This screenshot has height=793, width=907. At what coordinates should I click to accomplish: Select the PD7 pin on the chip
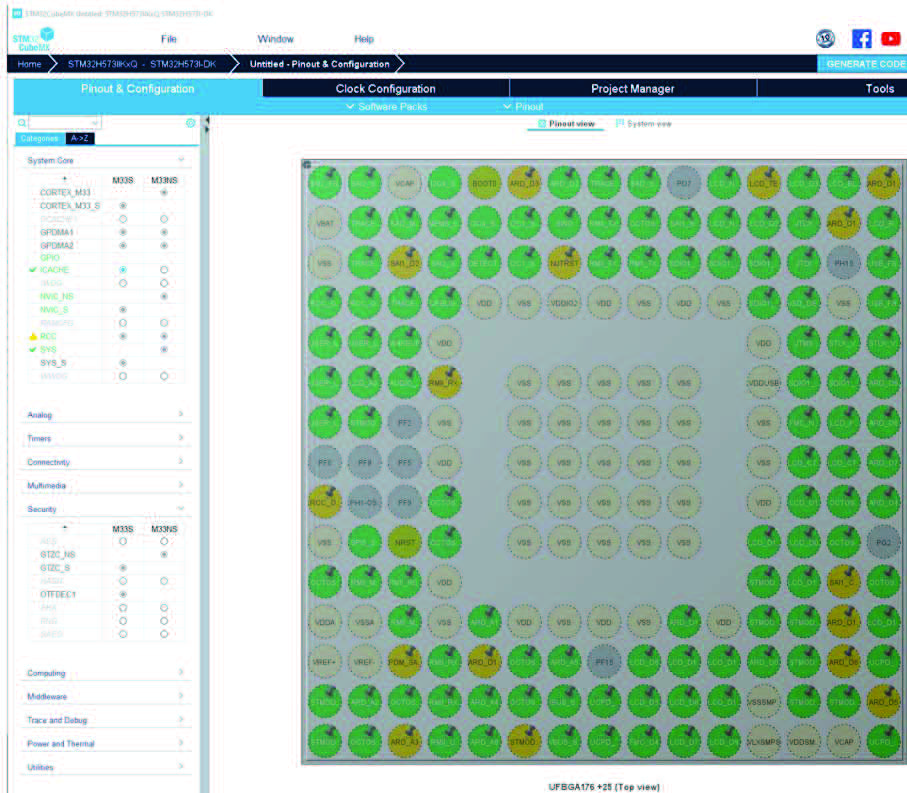click(684, 183)
